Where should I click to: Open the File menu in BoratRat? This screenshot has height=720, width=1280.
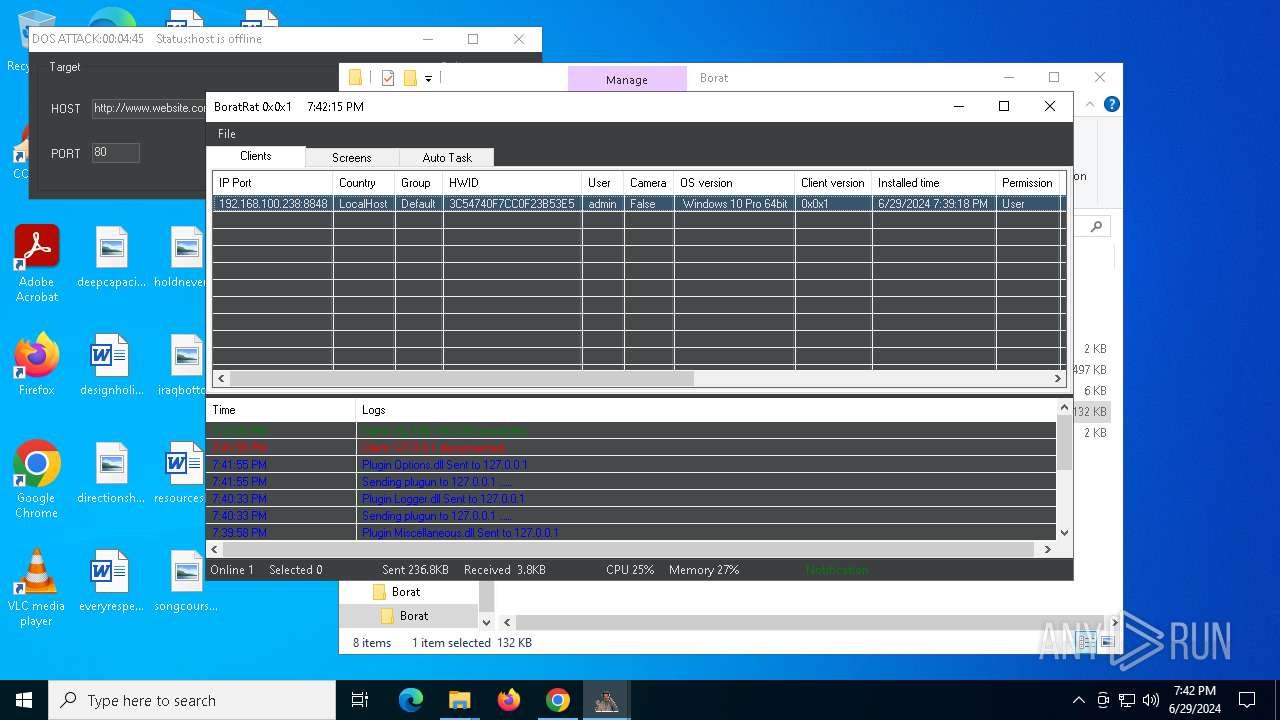tap(227, 134)
